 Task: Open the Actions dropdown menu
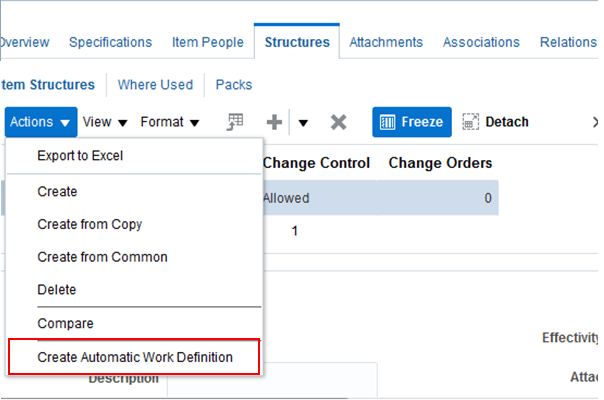click(x=41, y=122)
